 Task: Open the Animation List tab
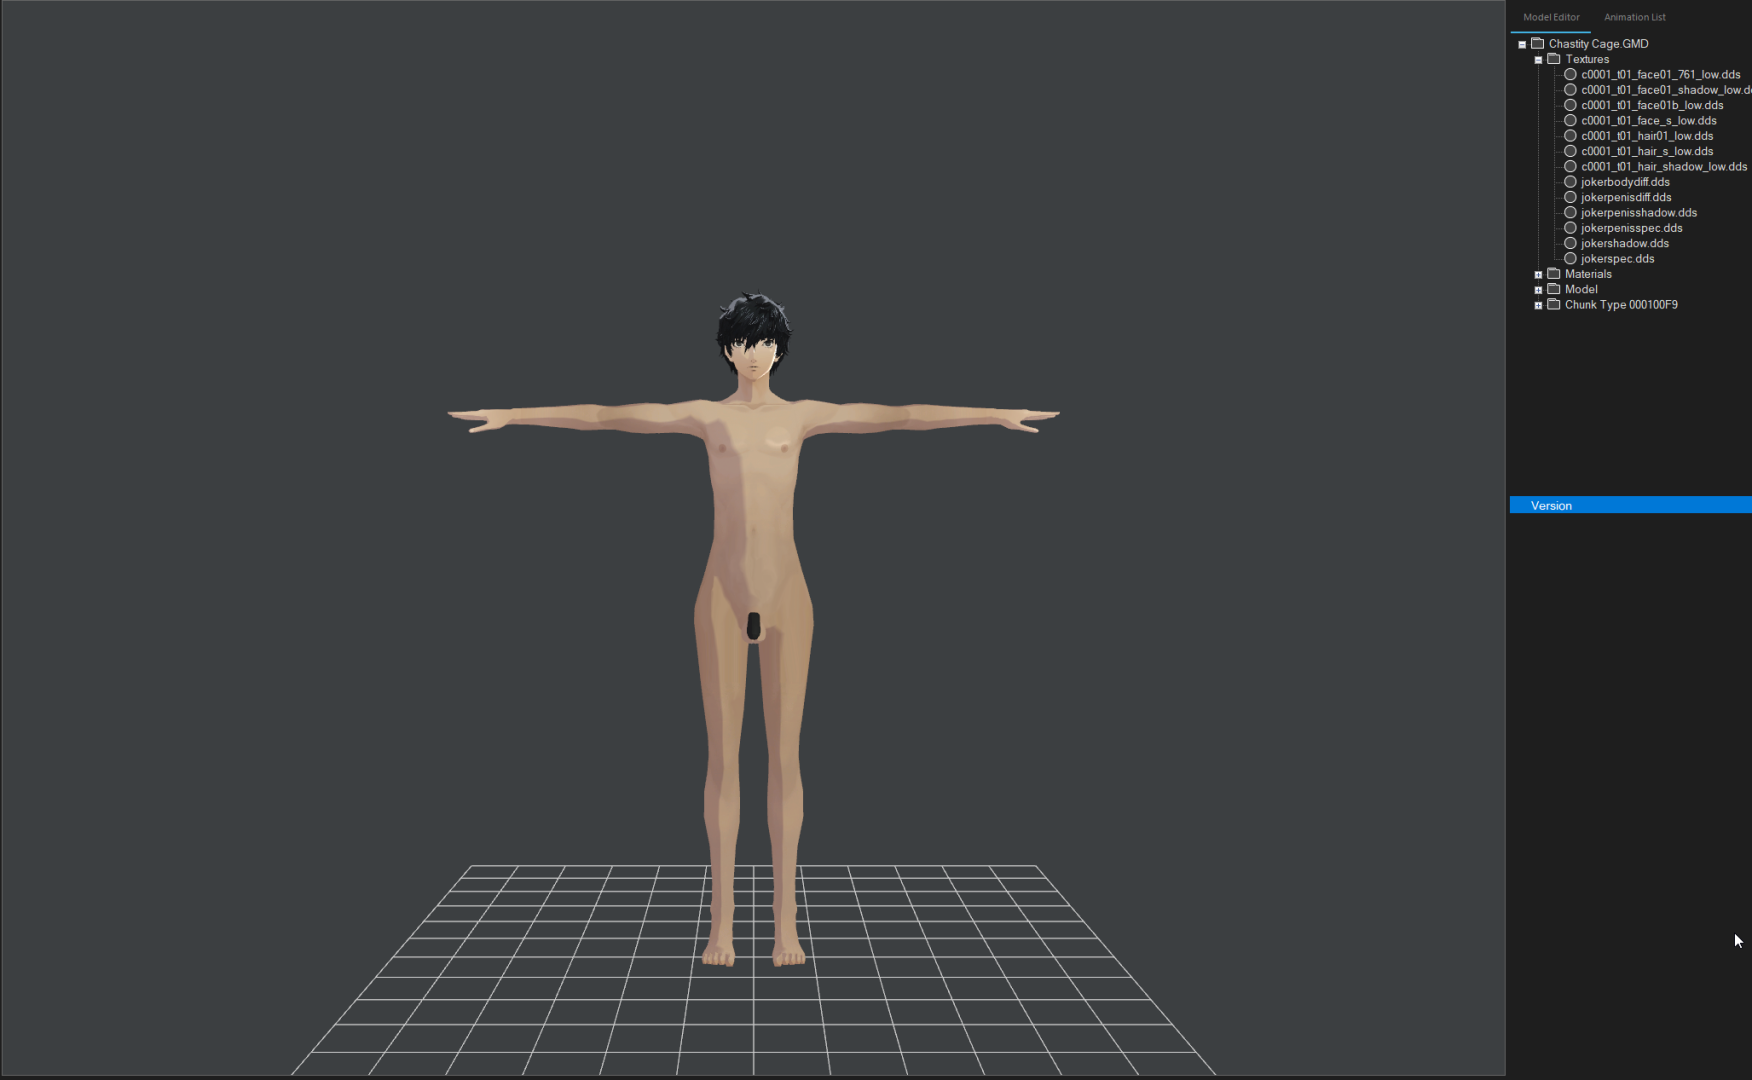click(x=1634, y=17)
